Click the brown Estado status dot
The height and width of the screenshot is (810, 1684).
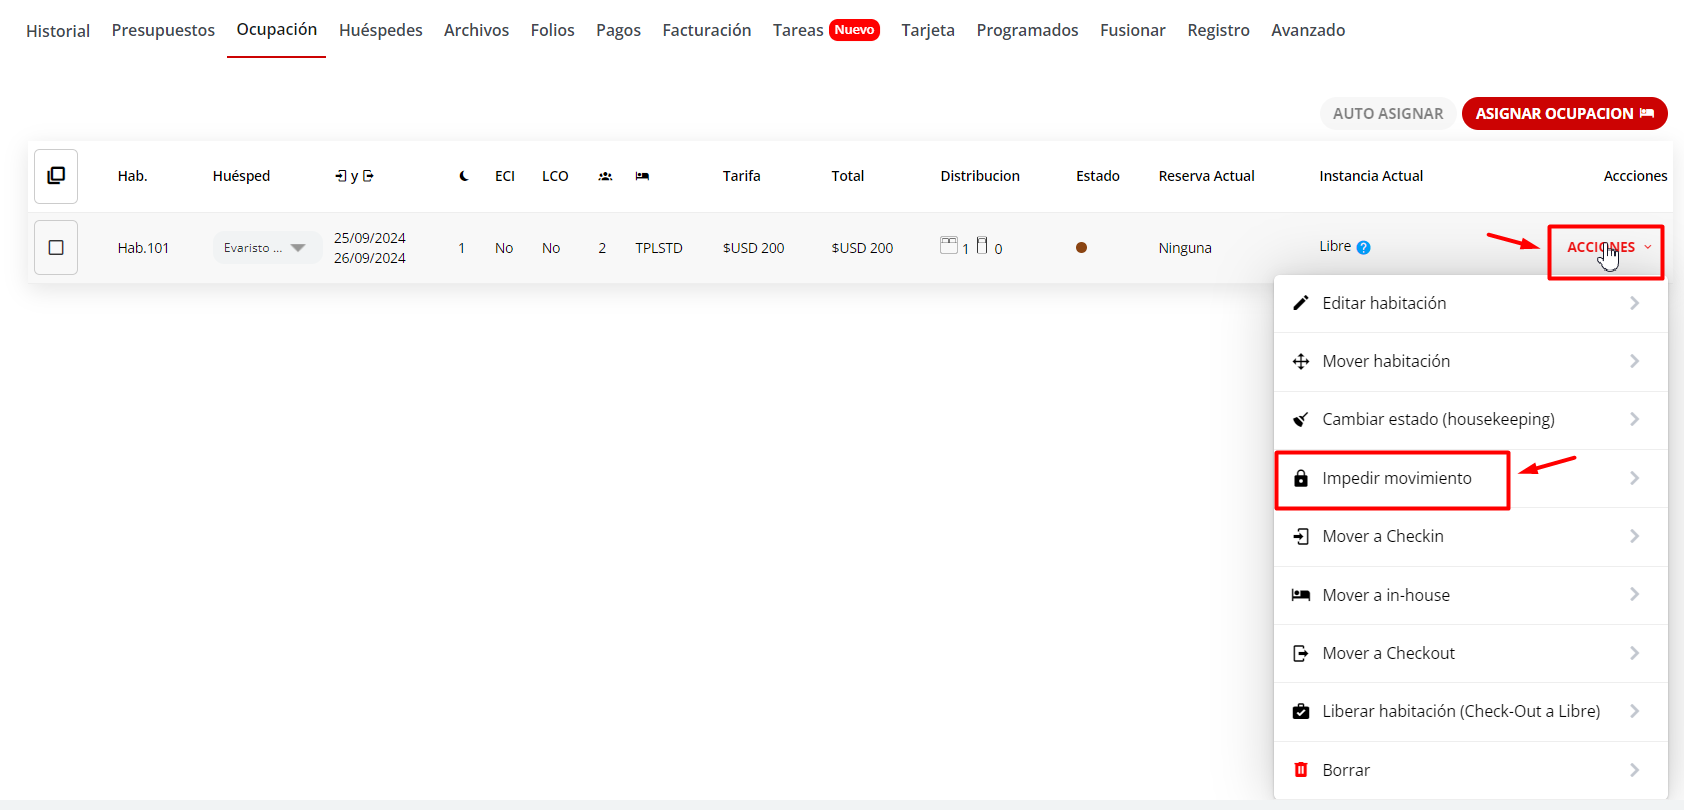point(1081,248)
